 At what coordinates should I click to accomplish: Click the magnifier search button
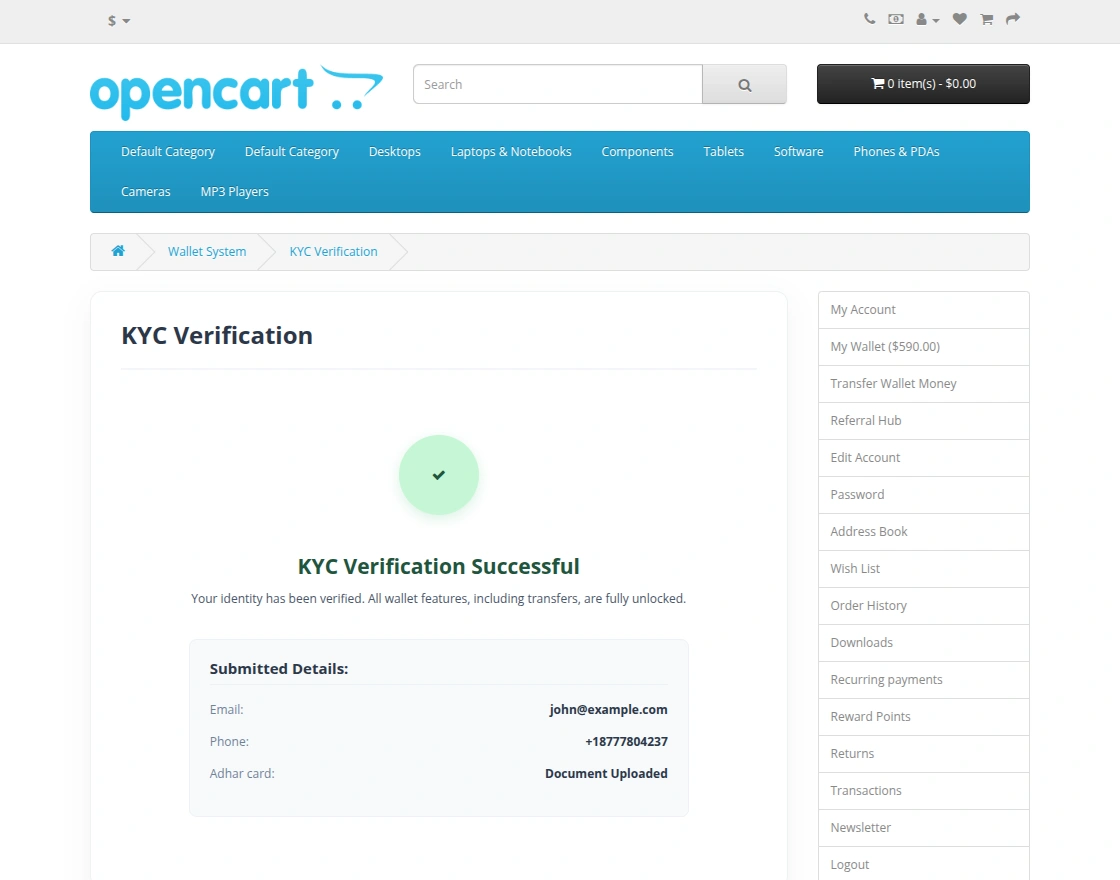click(744, 84)
